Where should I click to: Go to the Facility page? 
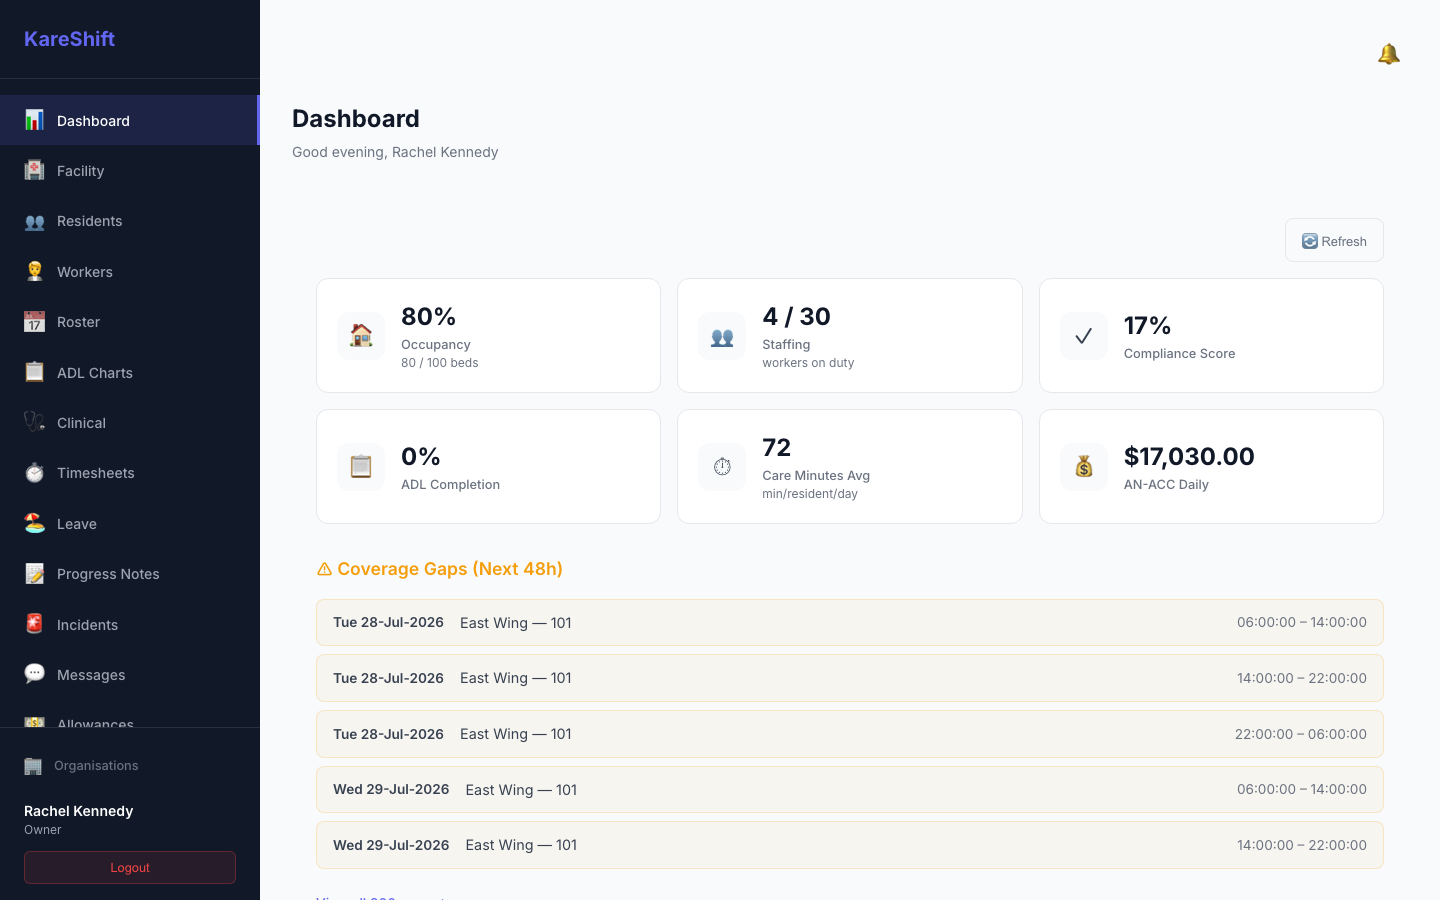point(130,170)
